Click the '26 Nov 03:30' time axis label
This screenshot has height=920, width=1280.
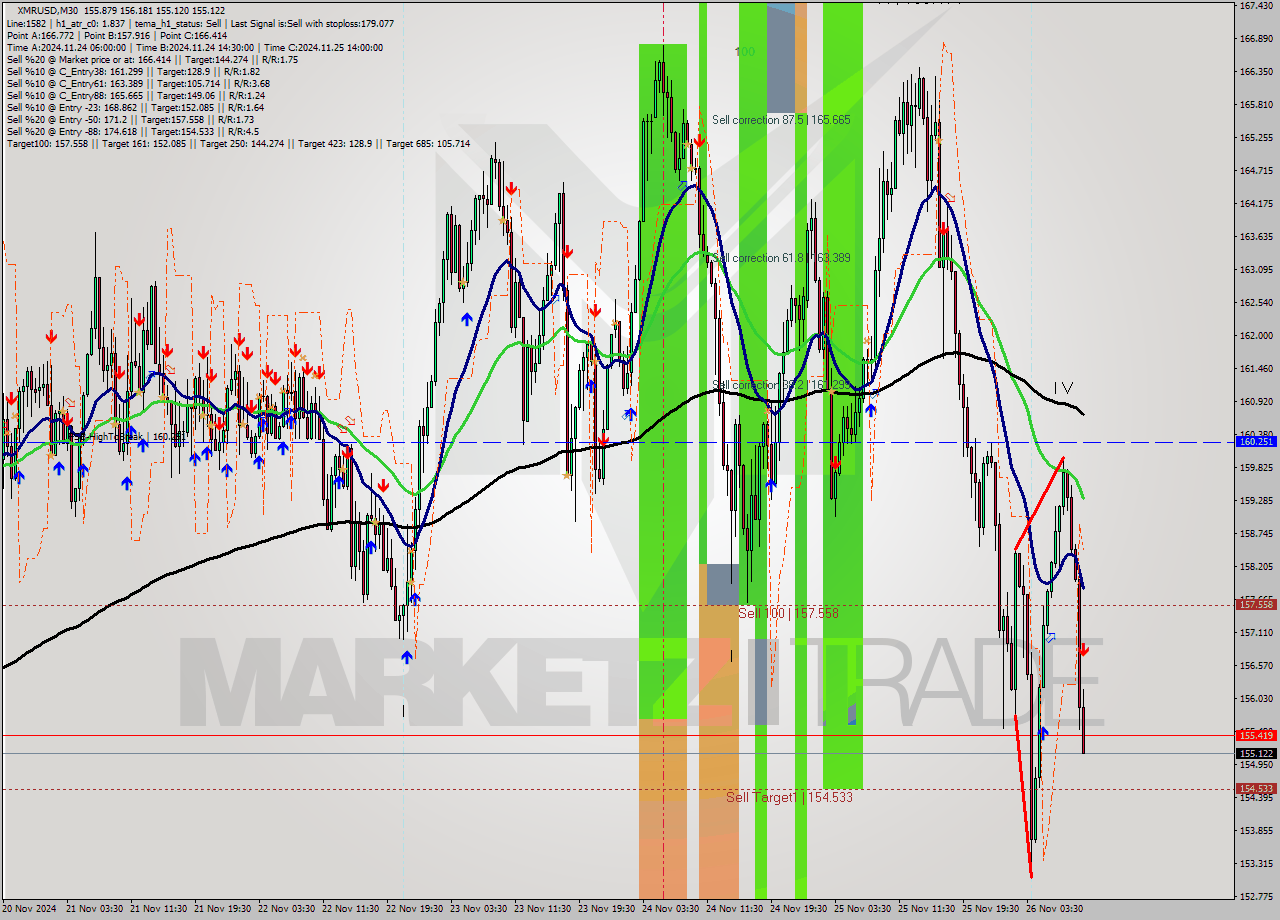pyautogui.click(x=1056, y=909)
